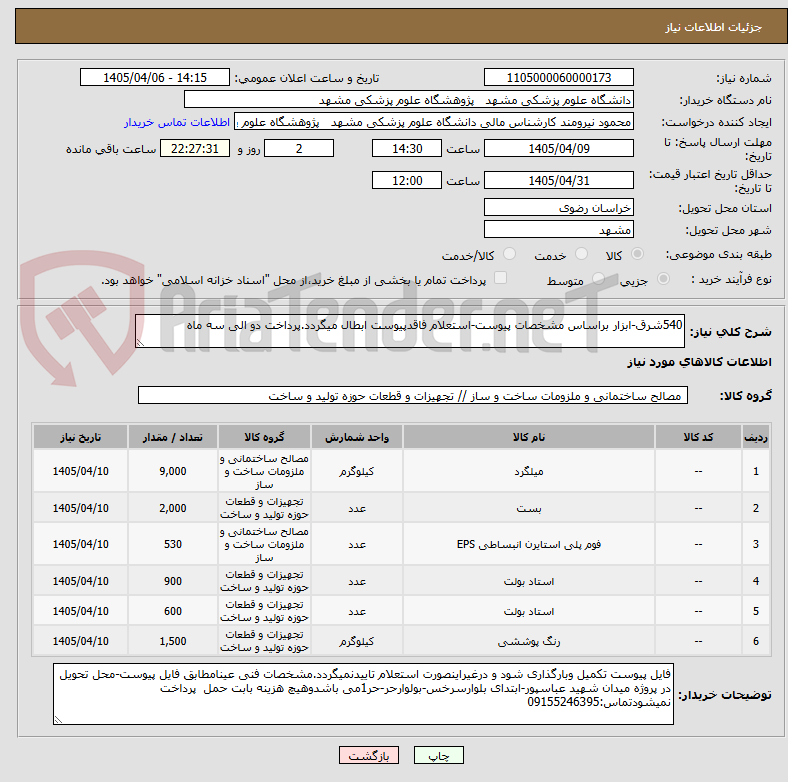
Task: Click the price validity date 1405/04/31
Action: (558, 180)
